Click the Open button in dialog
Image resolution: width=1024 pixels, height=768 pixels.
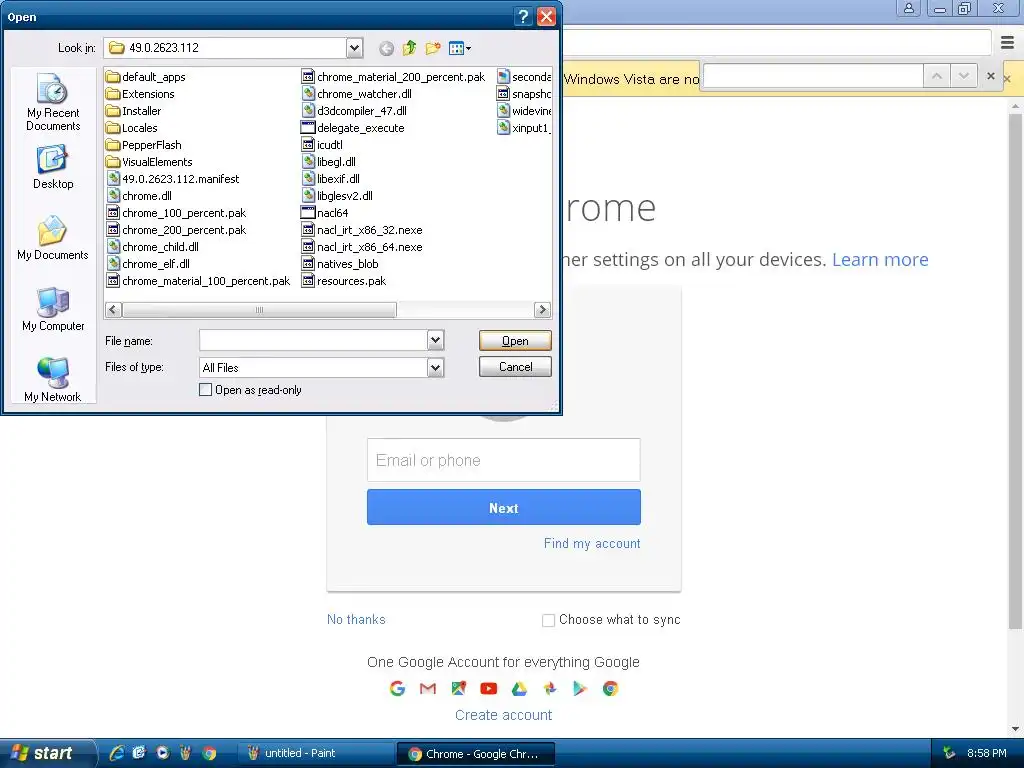point(515,341)
